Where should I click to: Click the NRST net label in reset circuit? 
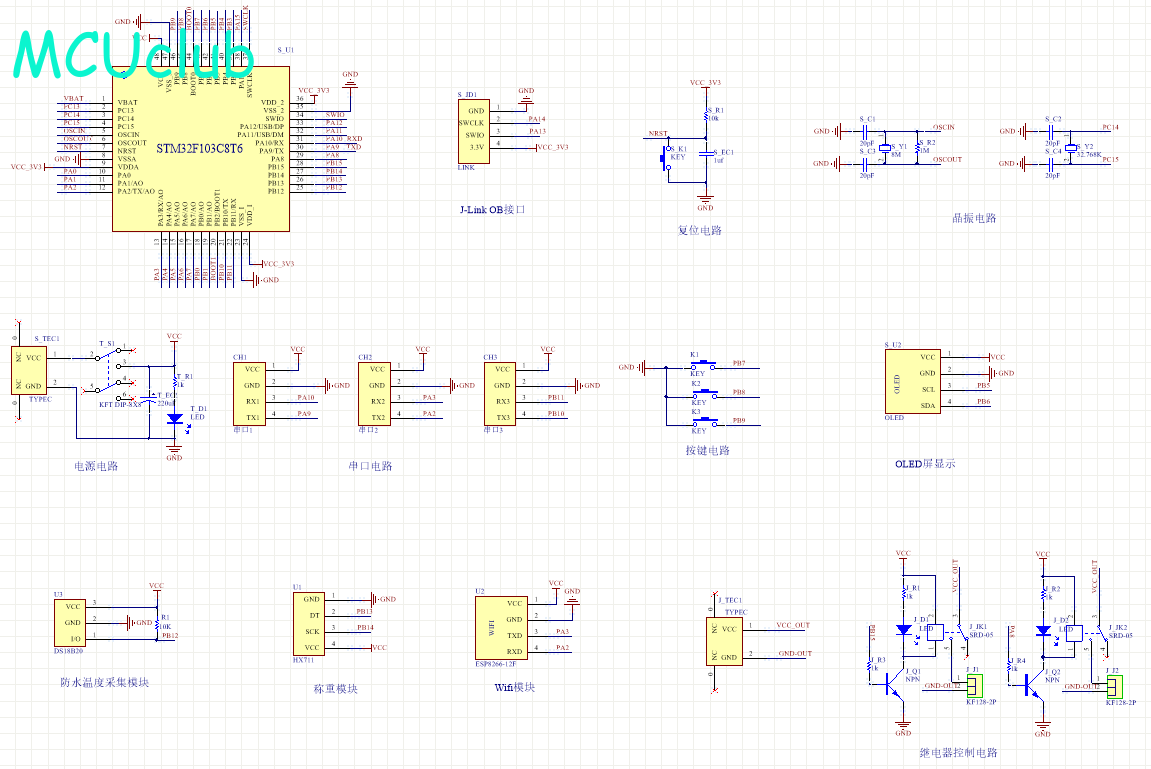tap(658, 134)
